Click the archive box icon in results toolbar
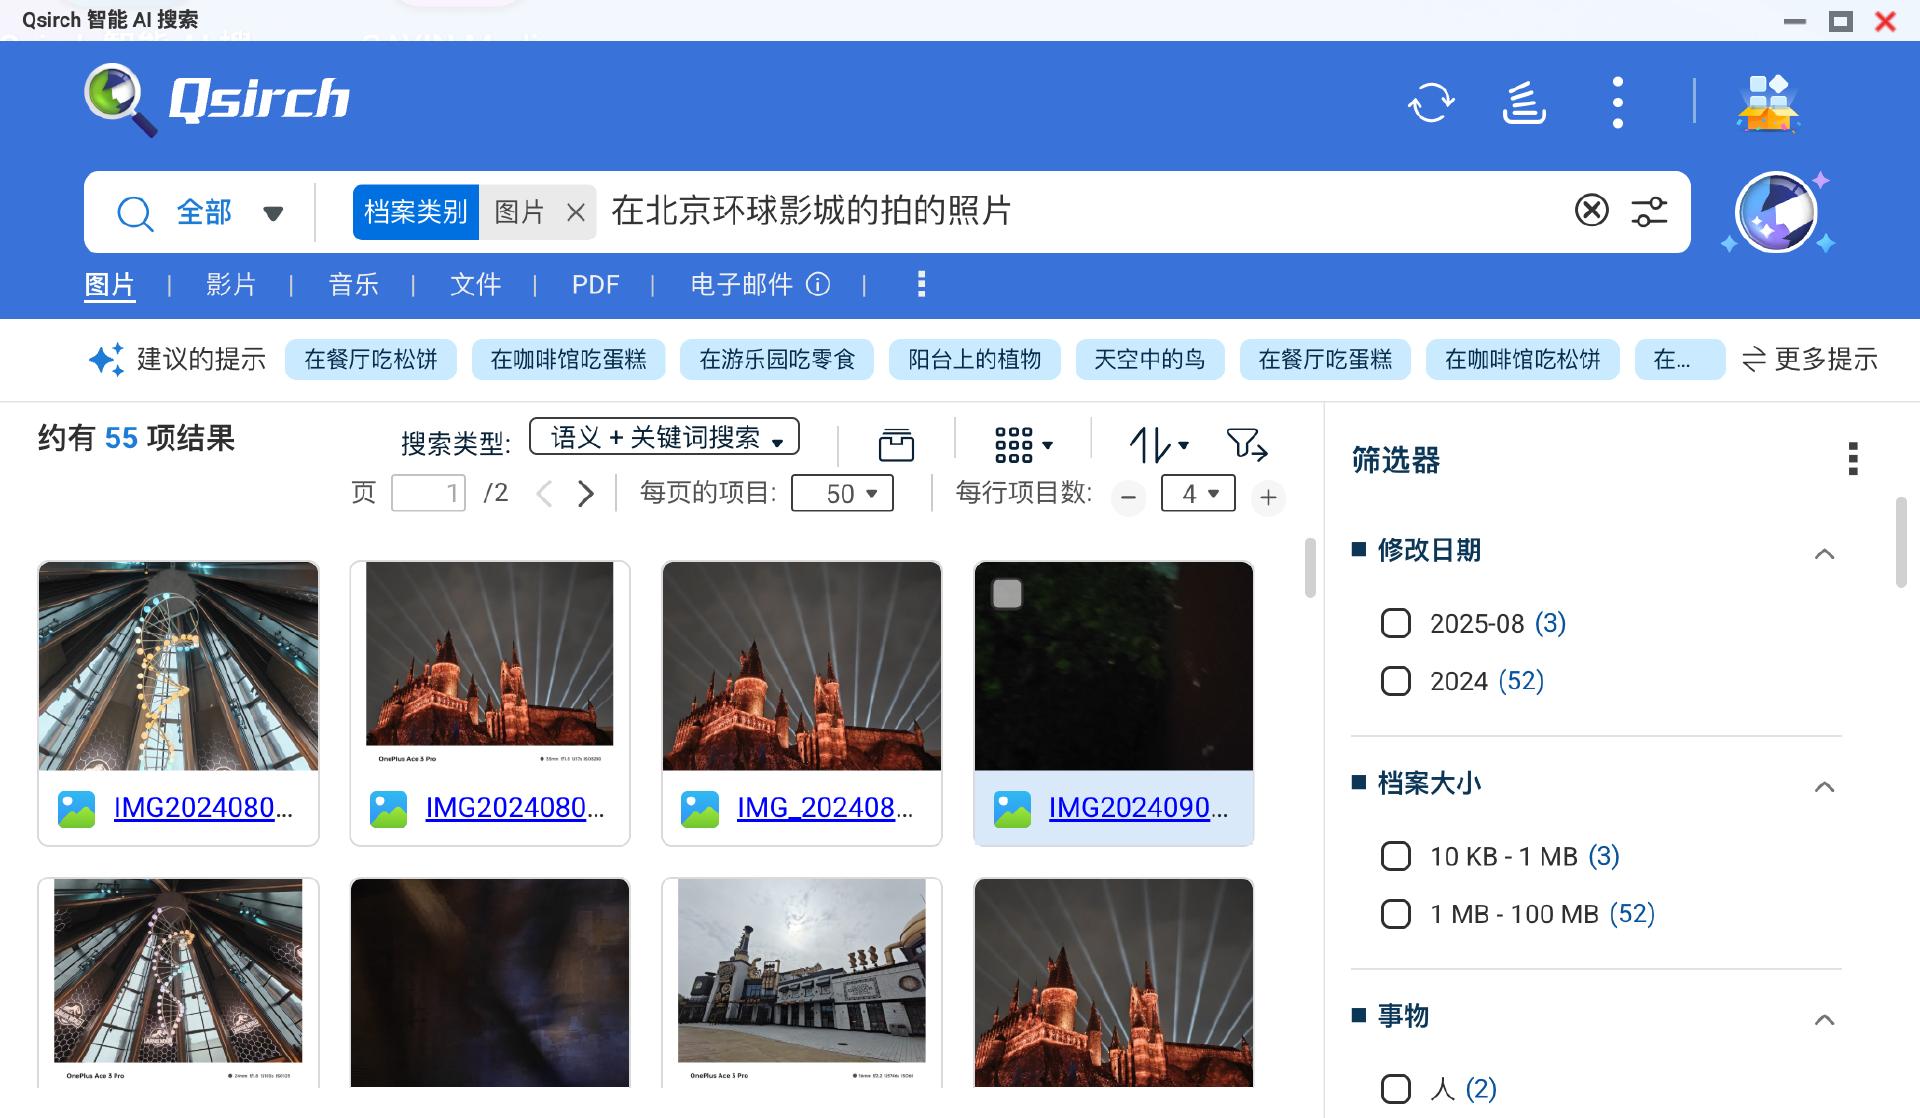The image size is (1920, 1118). click(x=896, y=444)
